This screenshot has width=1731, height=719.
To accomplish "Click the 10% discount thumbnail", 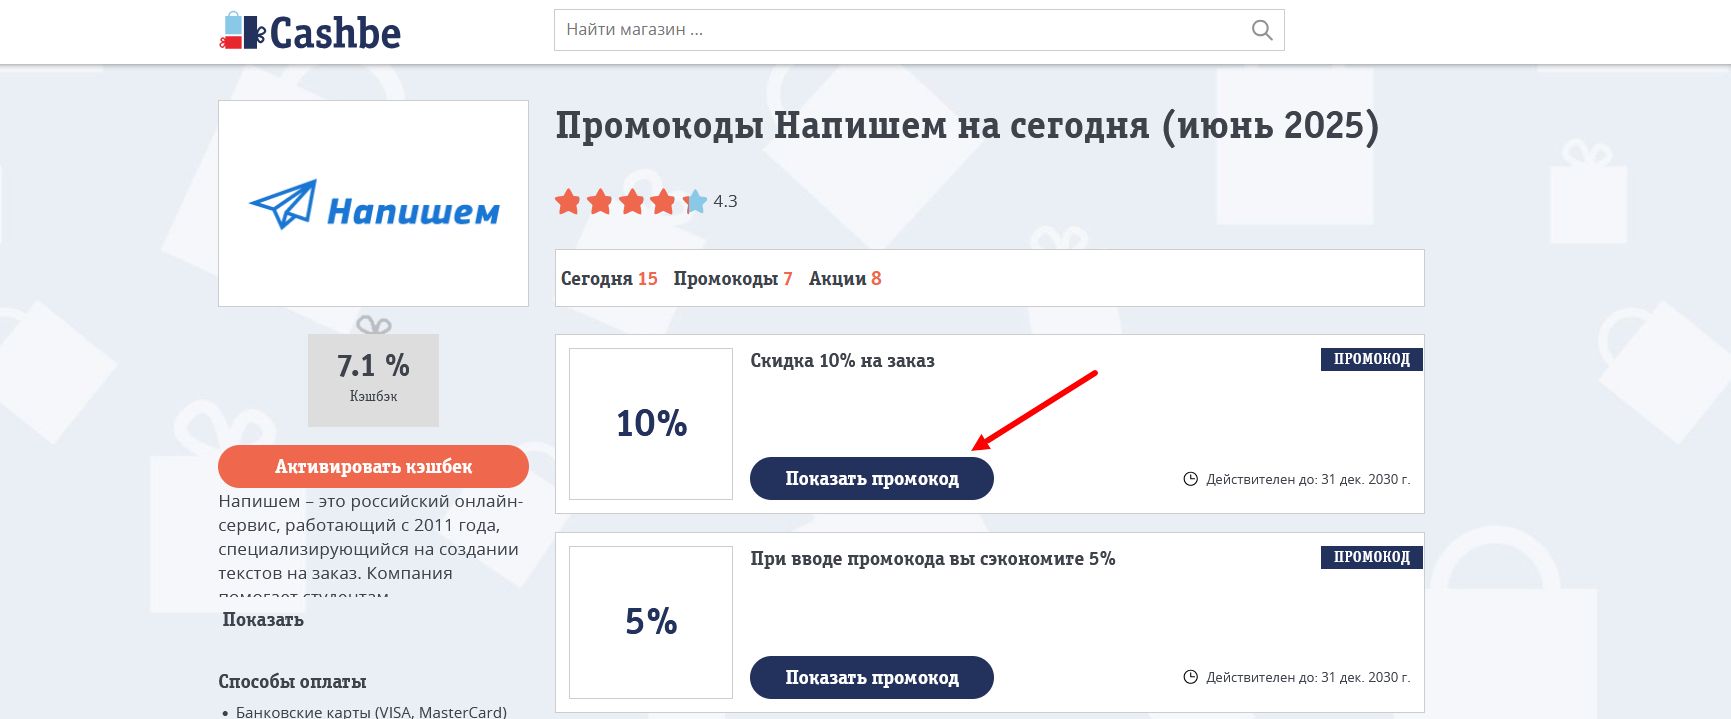I will (x=651, y=423).
